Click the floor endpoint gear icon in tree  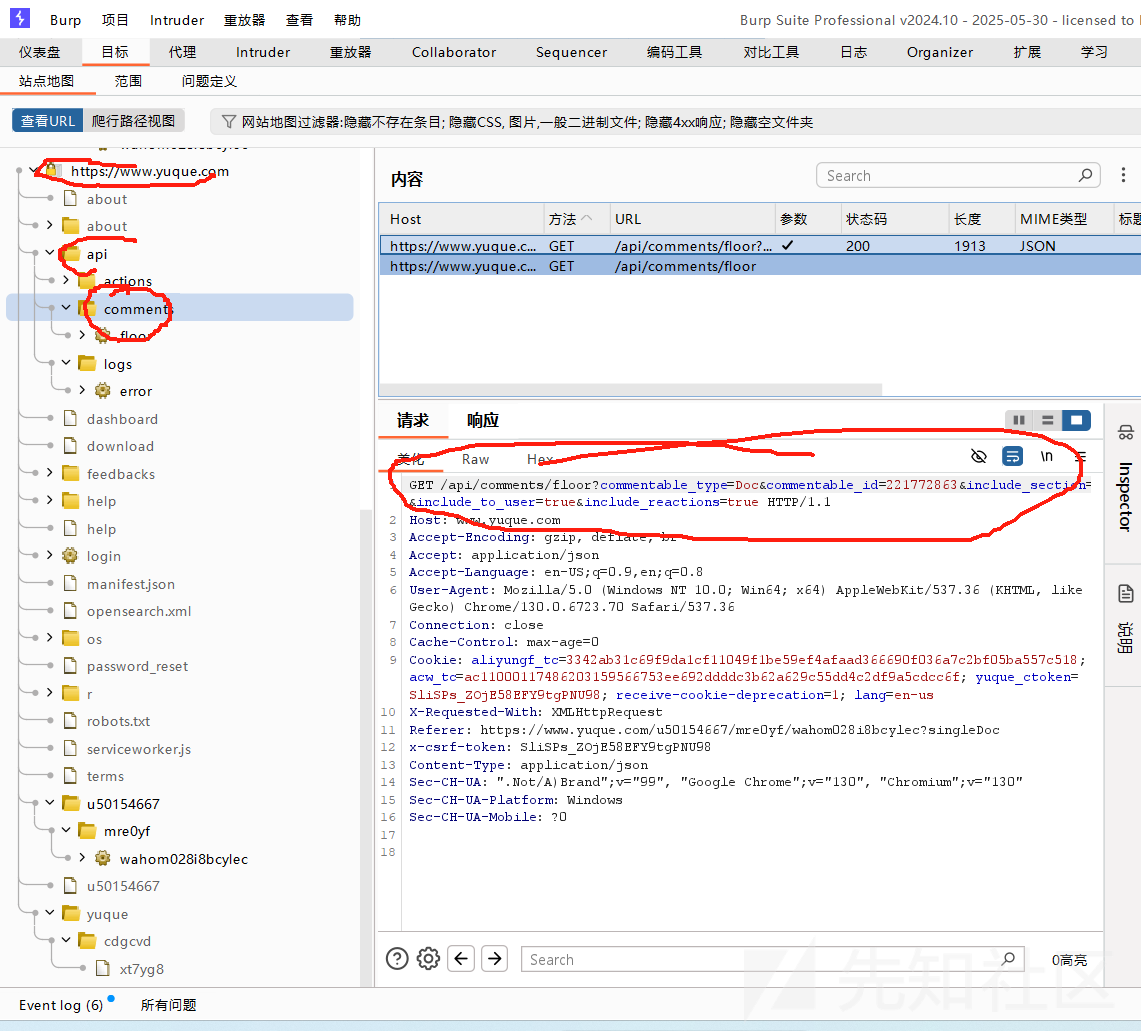[103, 335]
